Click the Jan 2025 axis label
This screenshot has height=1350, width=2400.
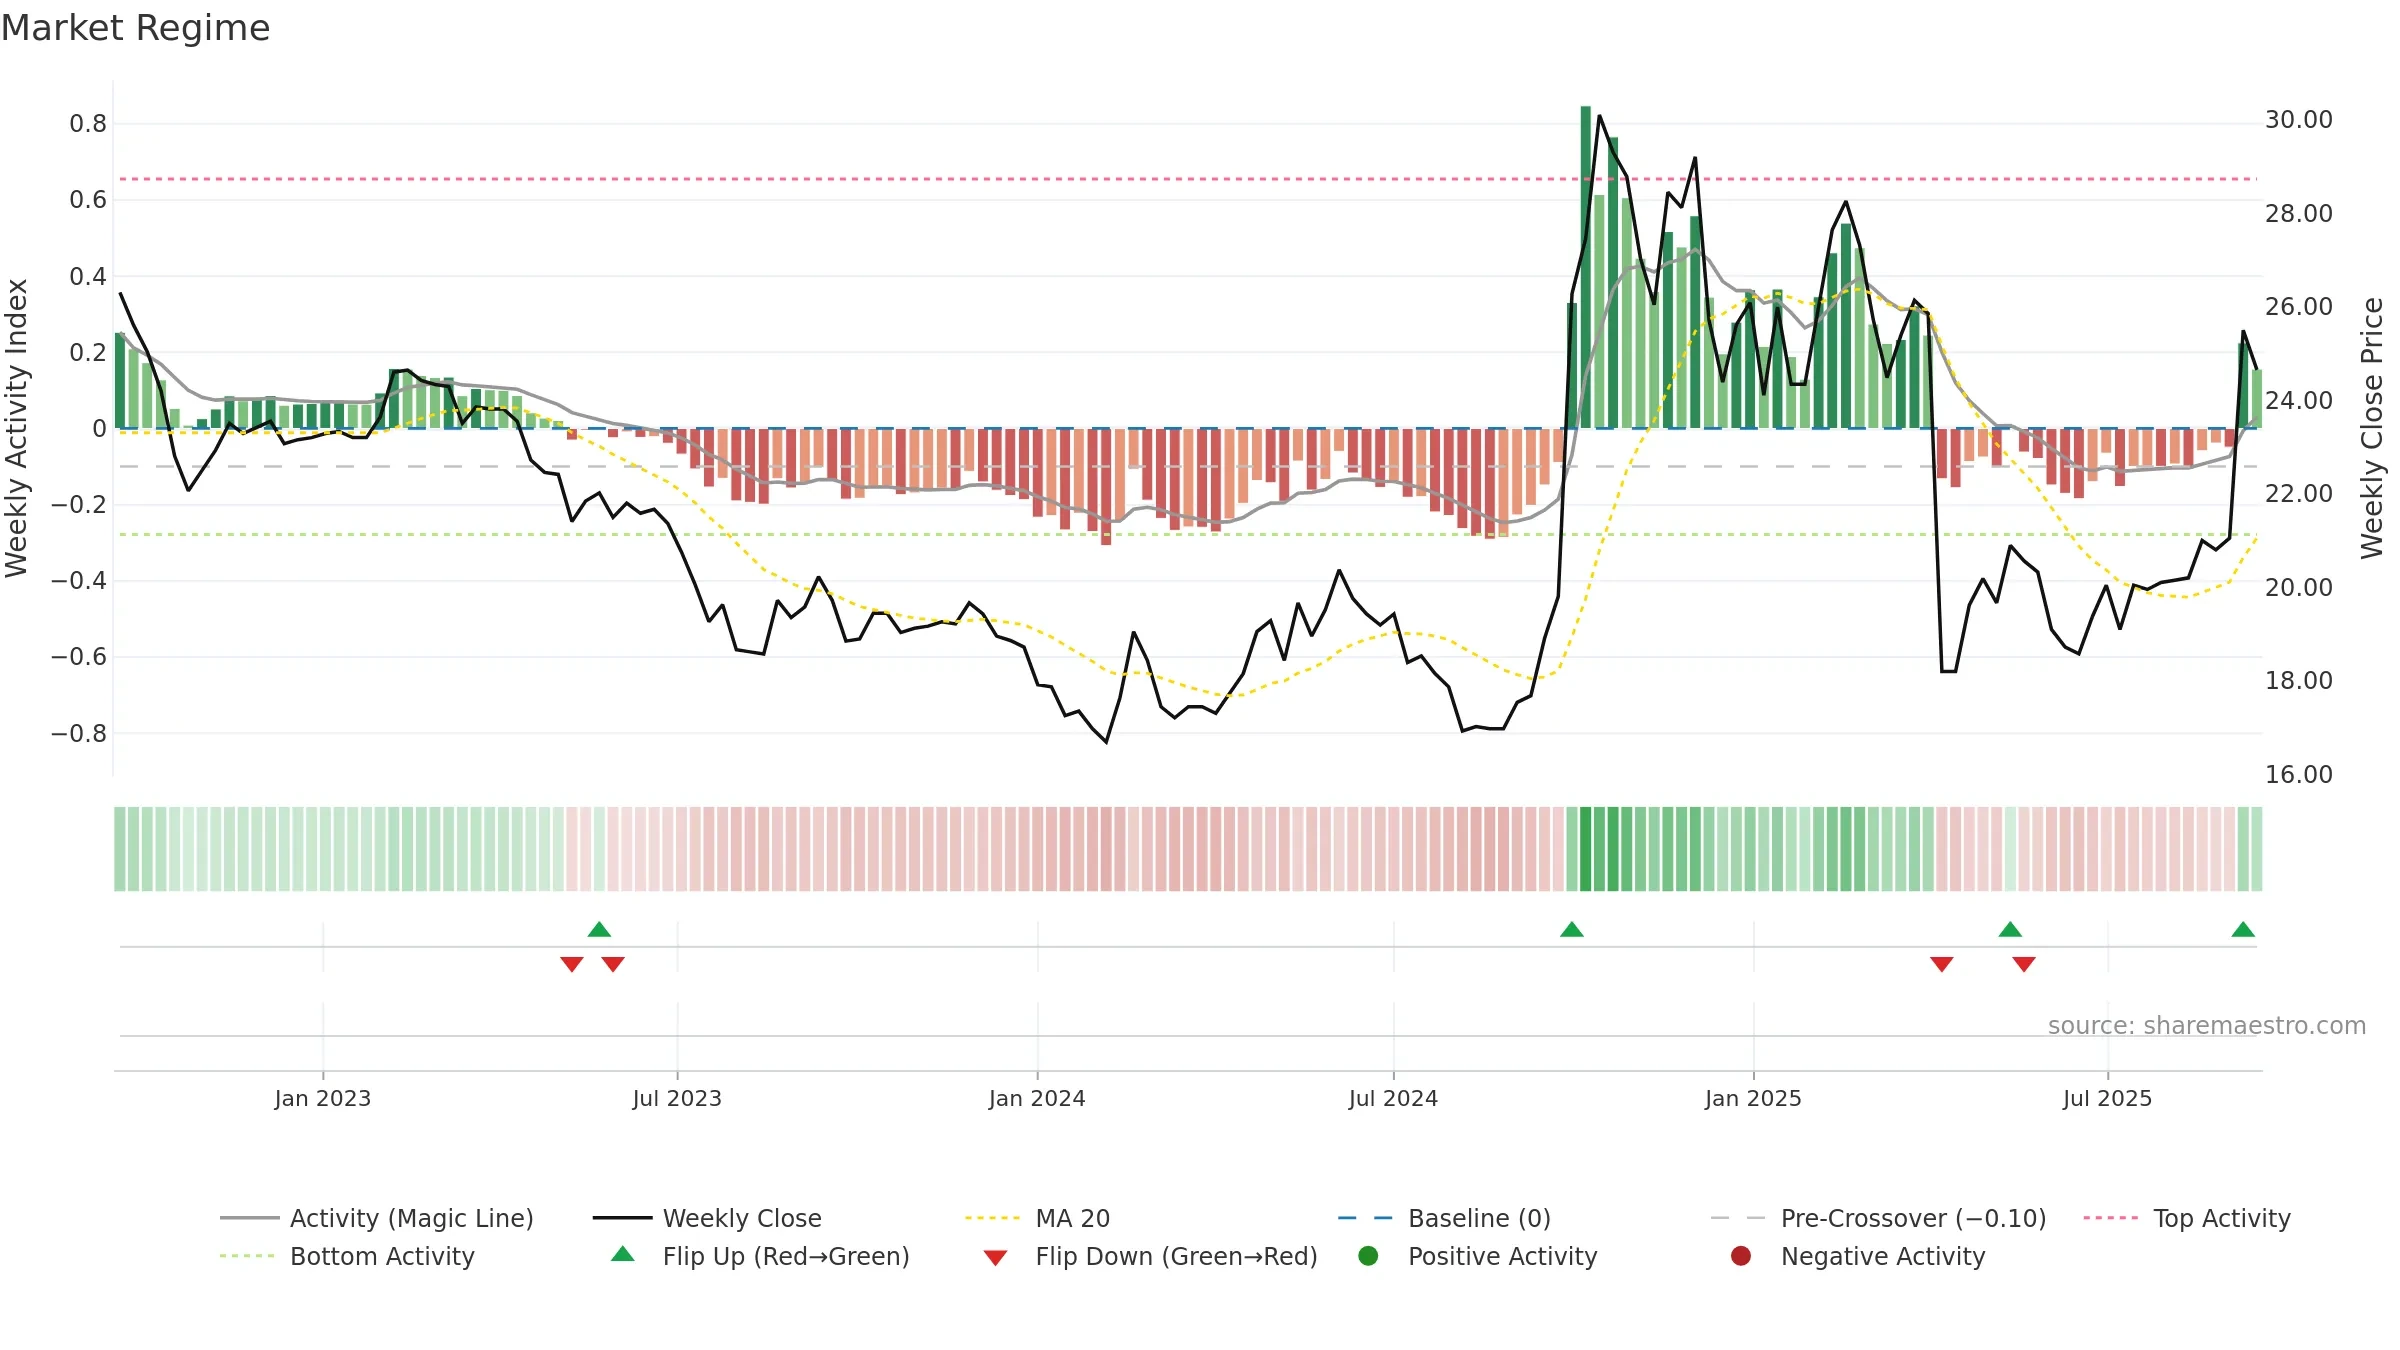[x=1753, y=1098]
